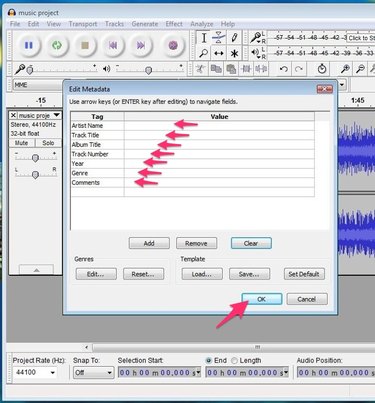Image resolution: width=375 pixels, height=403 pixels.
Task: Click the Template Load... button
Action: (202, 274)
